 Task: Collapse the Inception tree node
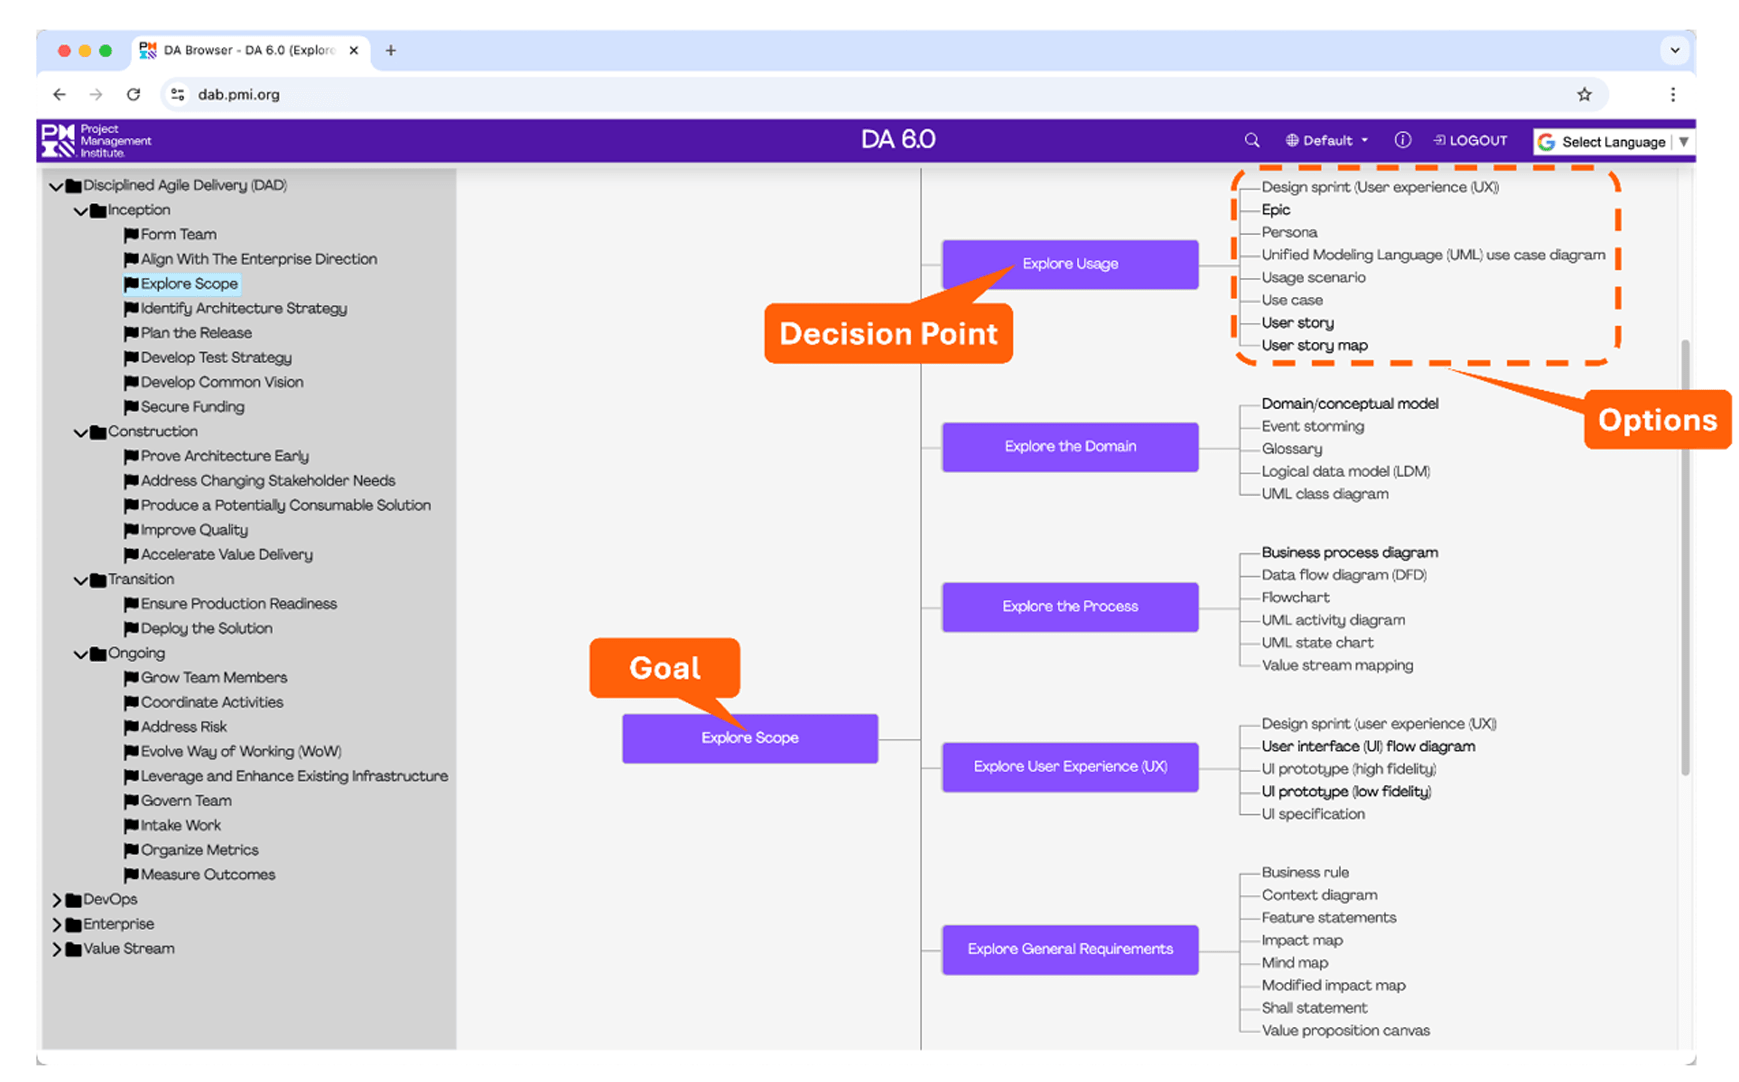coord(81,211)
